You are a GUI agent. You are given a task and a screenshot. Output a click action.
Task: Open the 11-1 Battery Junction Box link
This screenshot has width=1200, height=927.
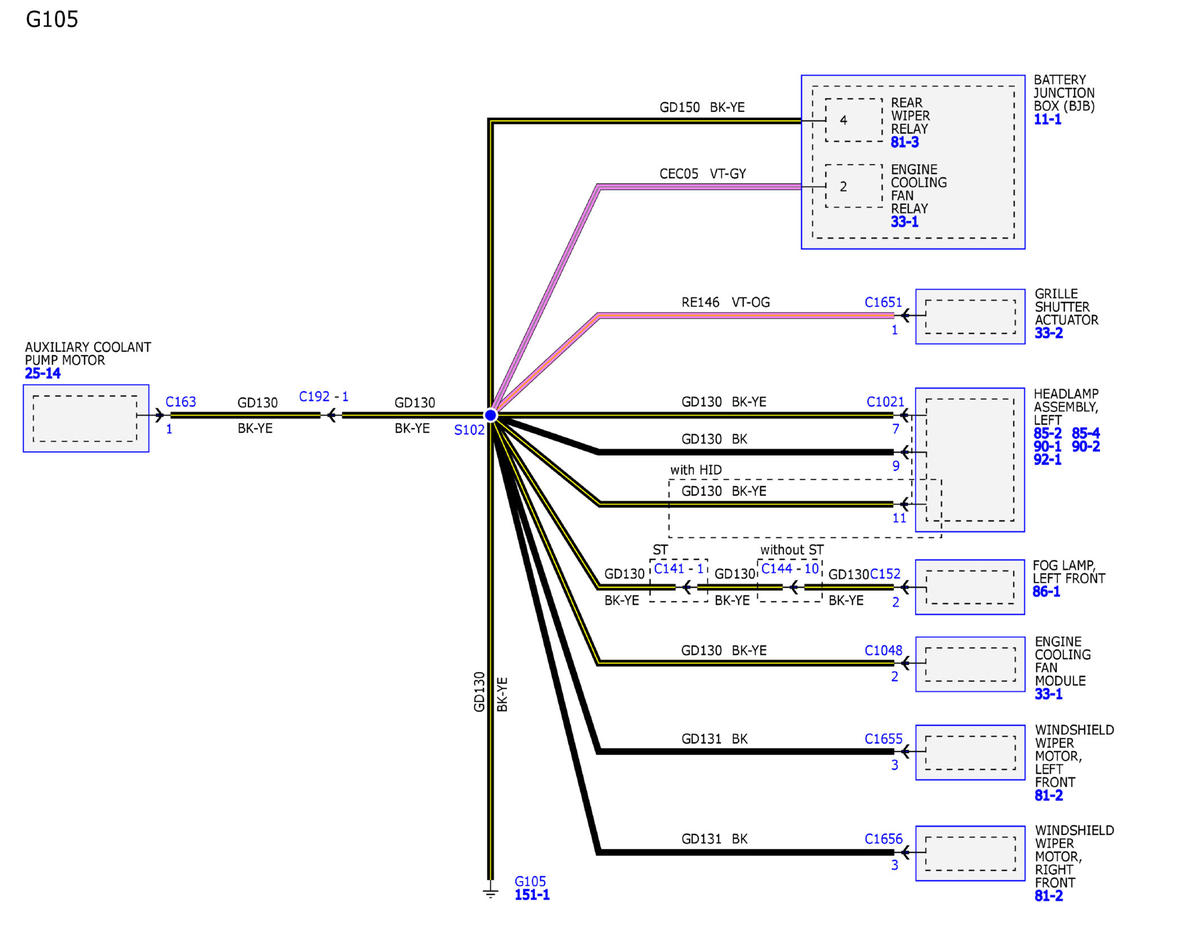[1048, 119]
